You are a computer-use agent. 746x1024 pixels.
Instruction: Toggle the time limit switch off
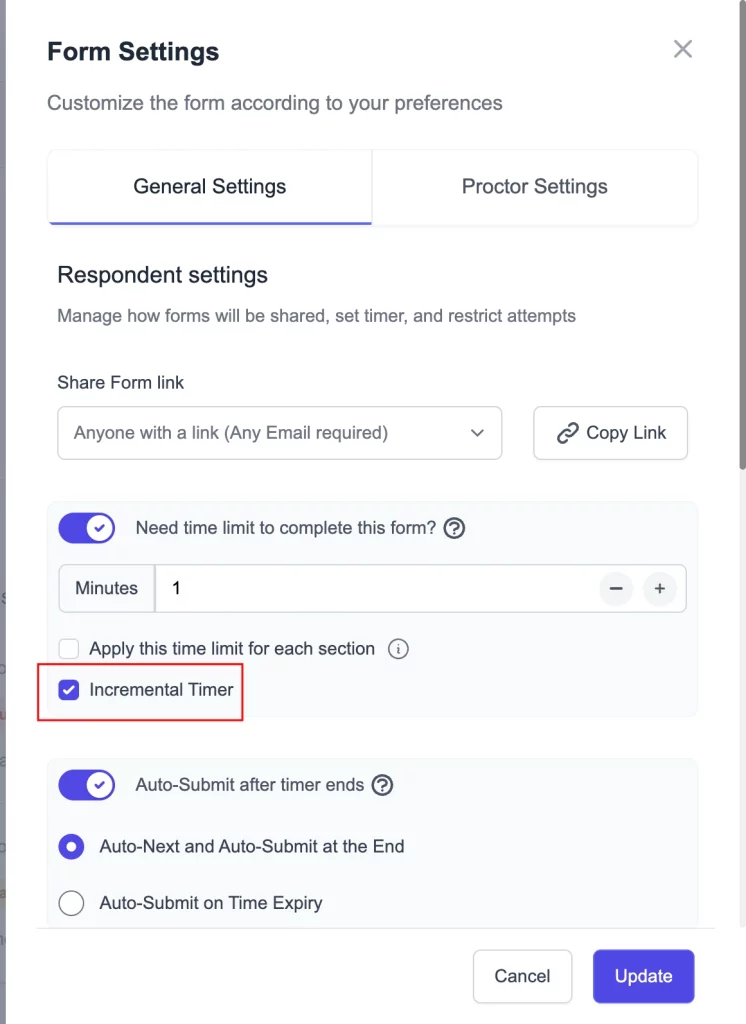click(87, 528)
